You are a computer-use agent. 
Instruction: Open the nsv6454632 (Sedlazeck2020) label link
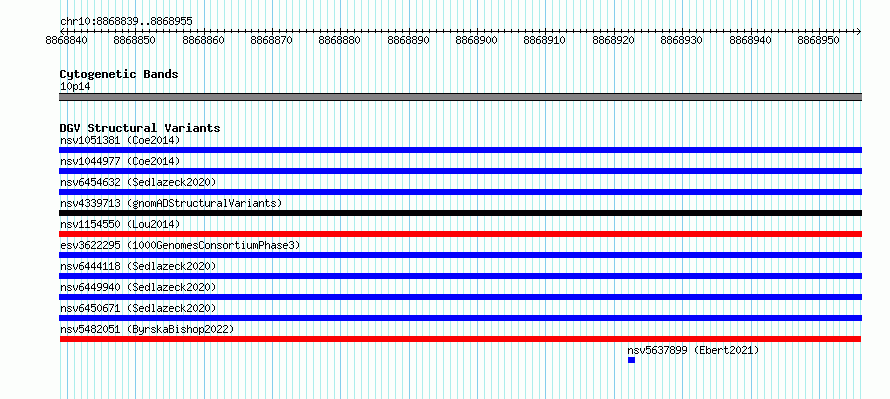coord(138,182)
